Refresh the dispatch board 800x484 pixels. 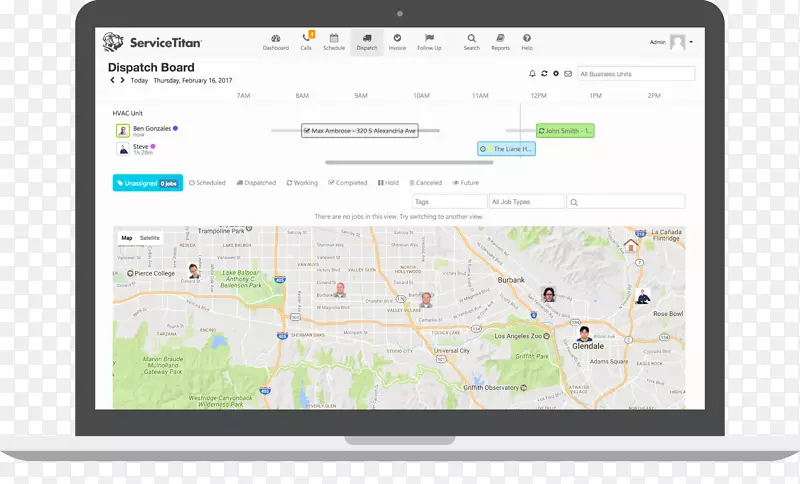(x=544, y=74)
